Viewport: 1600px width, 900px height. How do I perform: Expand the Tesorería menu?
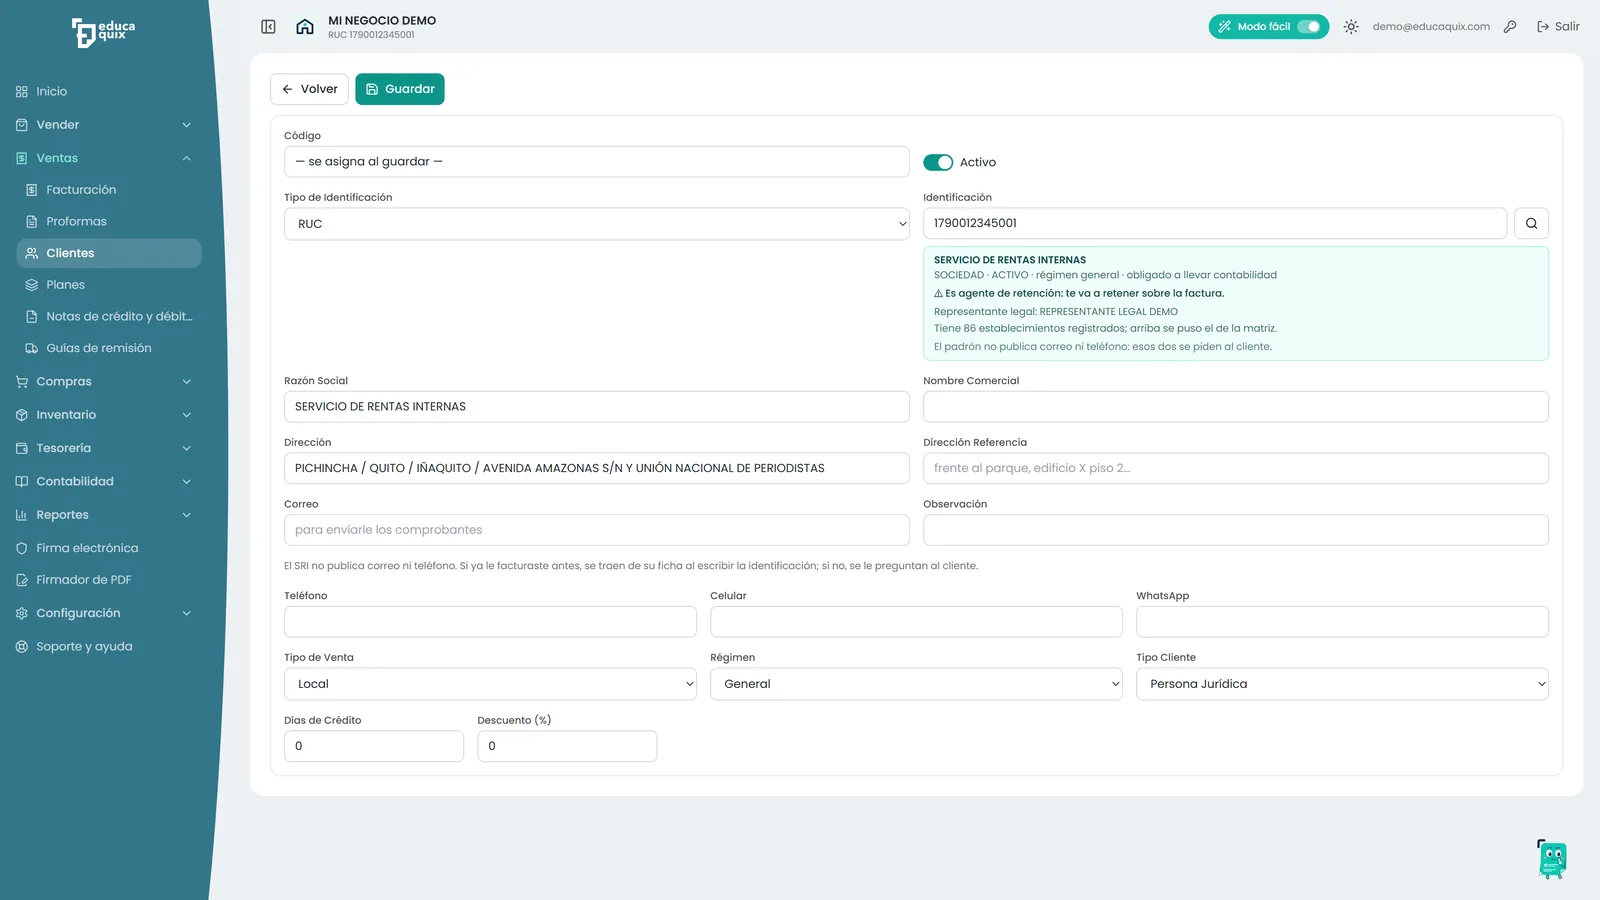[104, 448]
